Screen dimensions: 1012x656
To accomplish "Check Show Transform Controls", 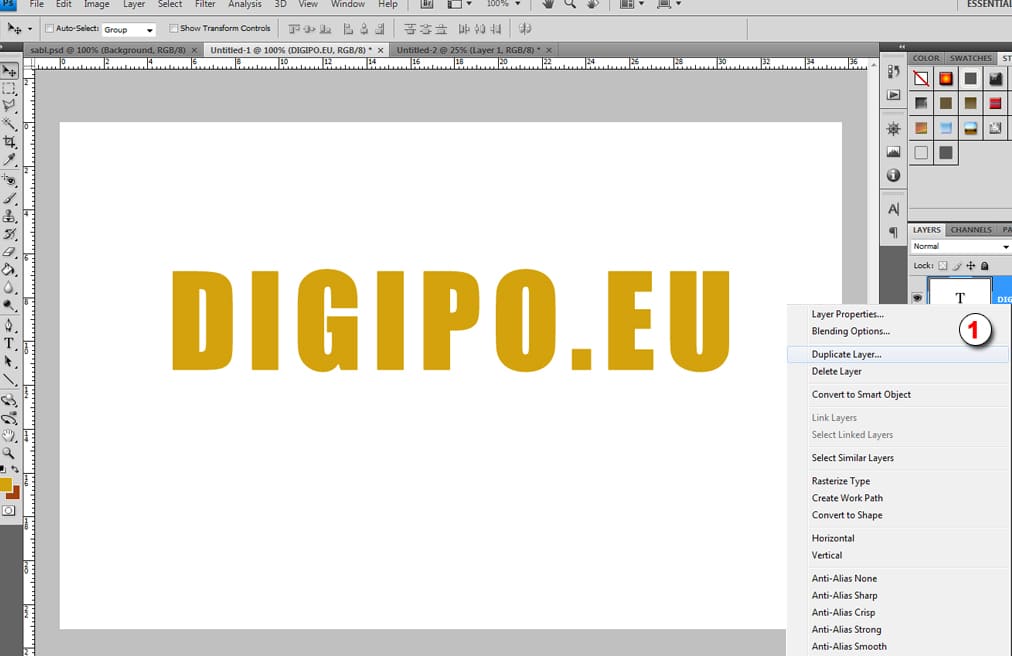I will point(174,29).
